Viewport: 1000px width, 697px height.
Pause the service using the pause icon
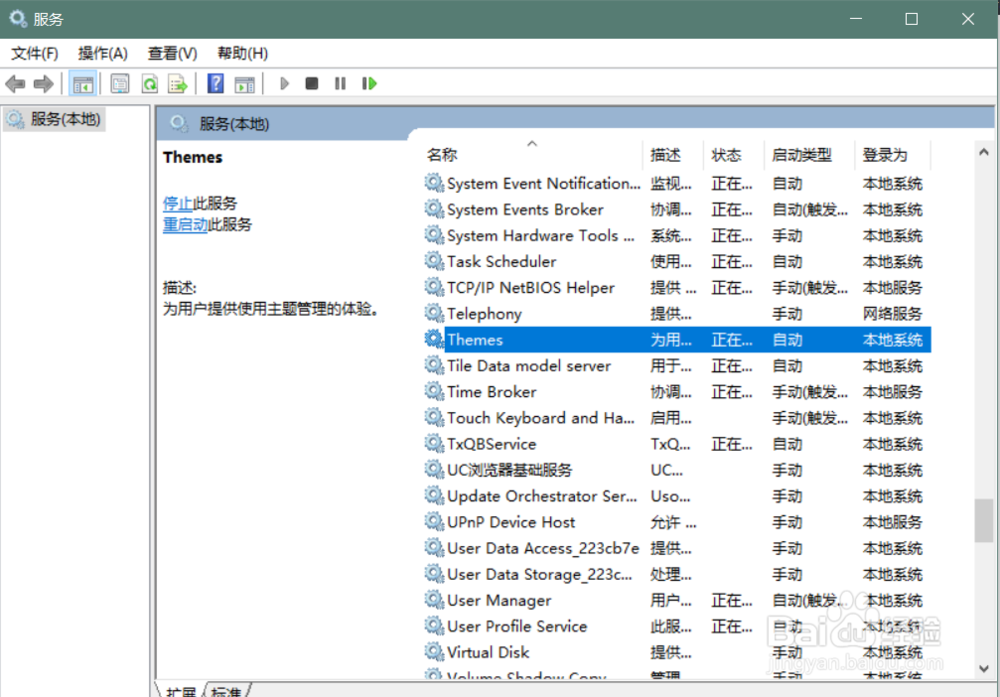tap(340, 83)
